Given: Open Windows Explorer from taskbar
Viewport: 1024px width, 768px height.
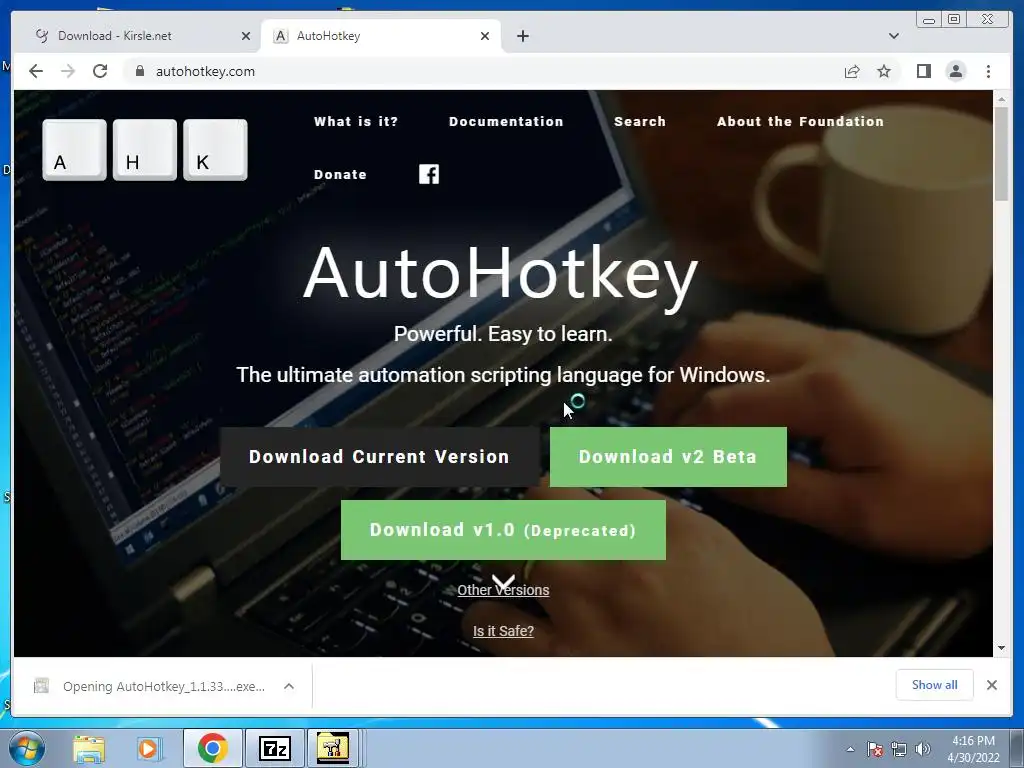Looking at the screenshot, I should (x=89, y=748).
